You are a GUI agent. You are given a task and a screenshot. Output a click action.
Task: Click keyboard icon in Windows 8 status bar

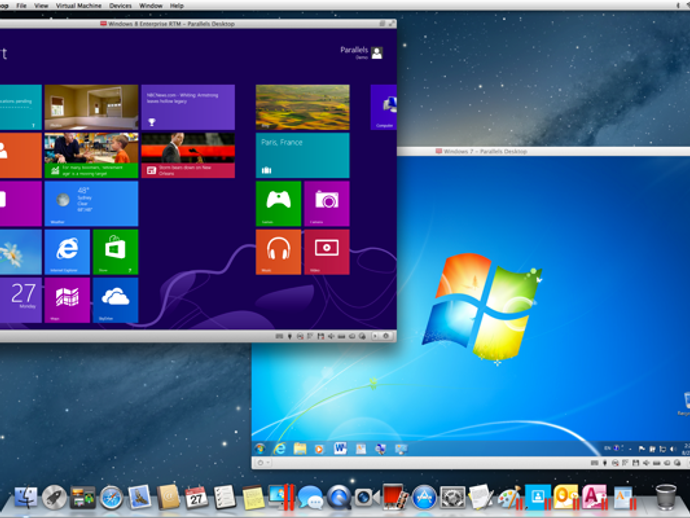pos(279,336)
